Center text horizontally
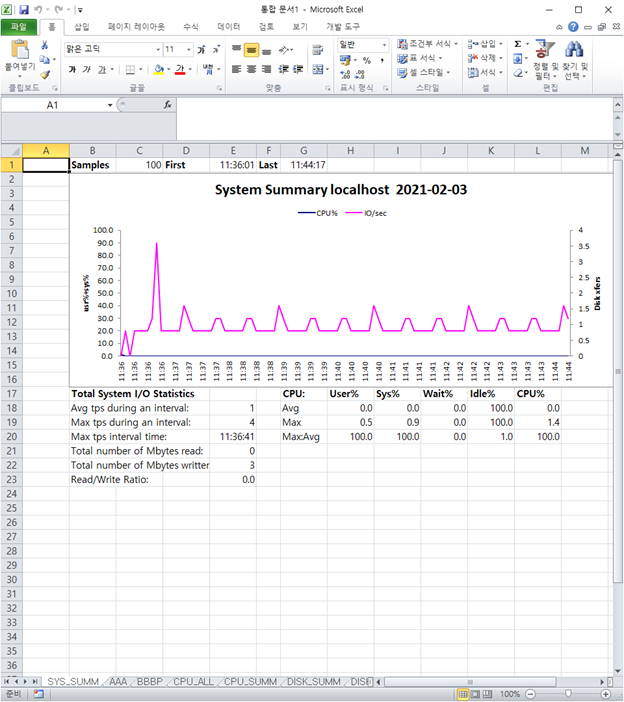This screenshot has width=624, height=702. click(x=252, y=69)
